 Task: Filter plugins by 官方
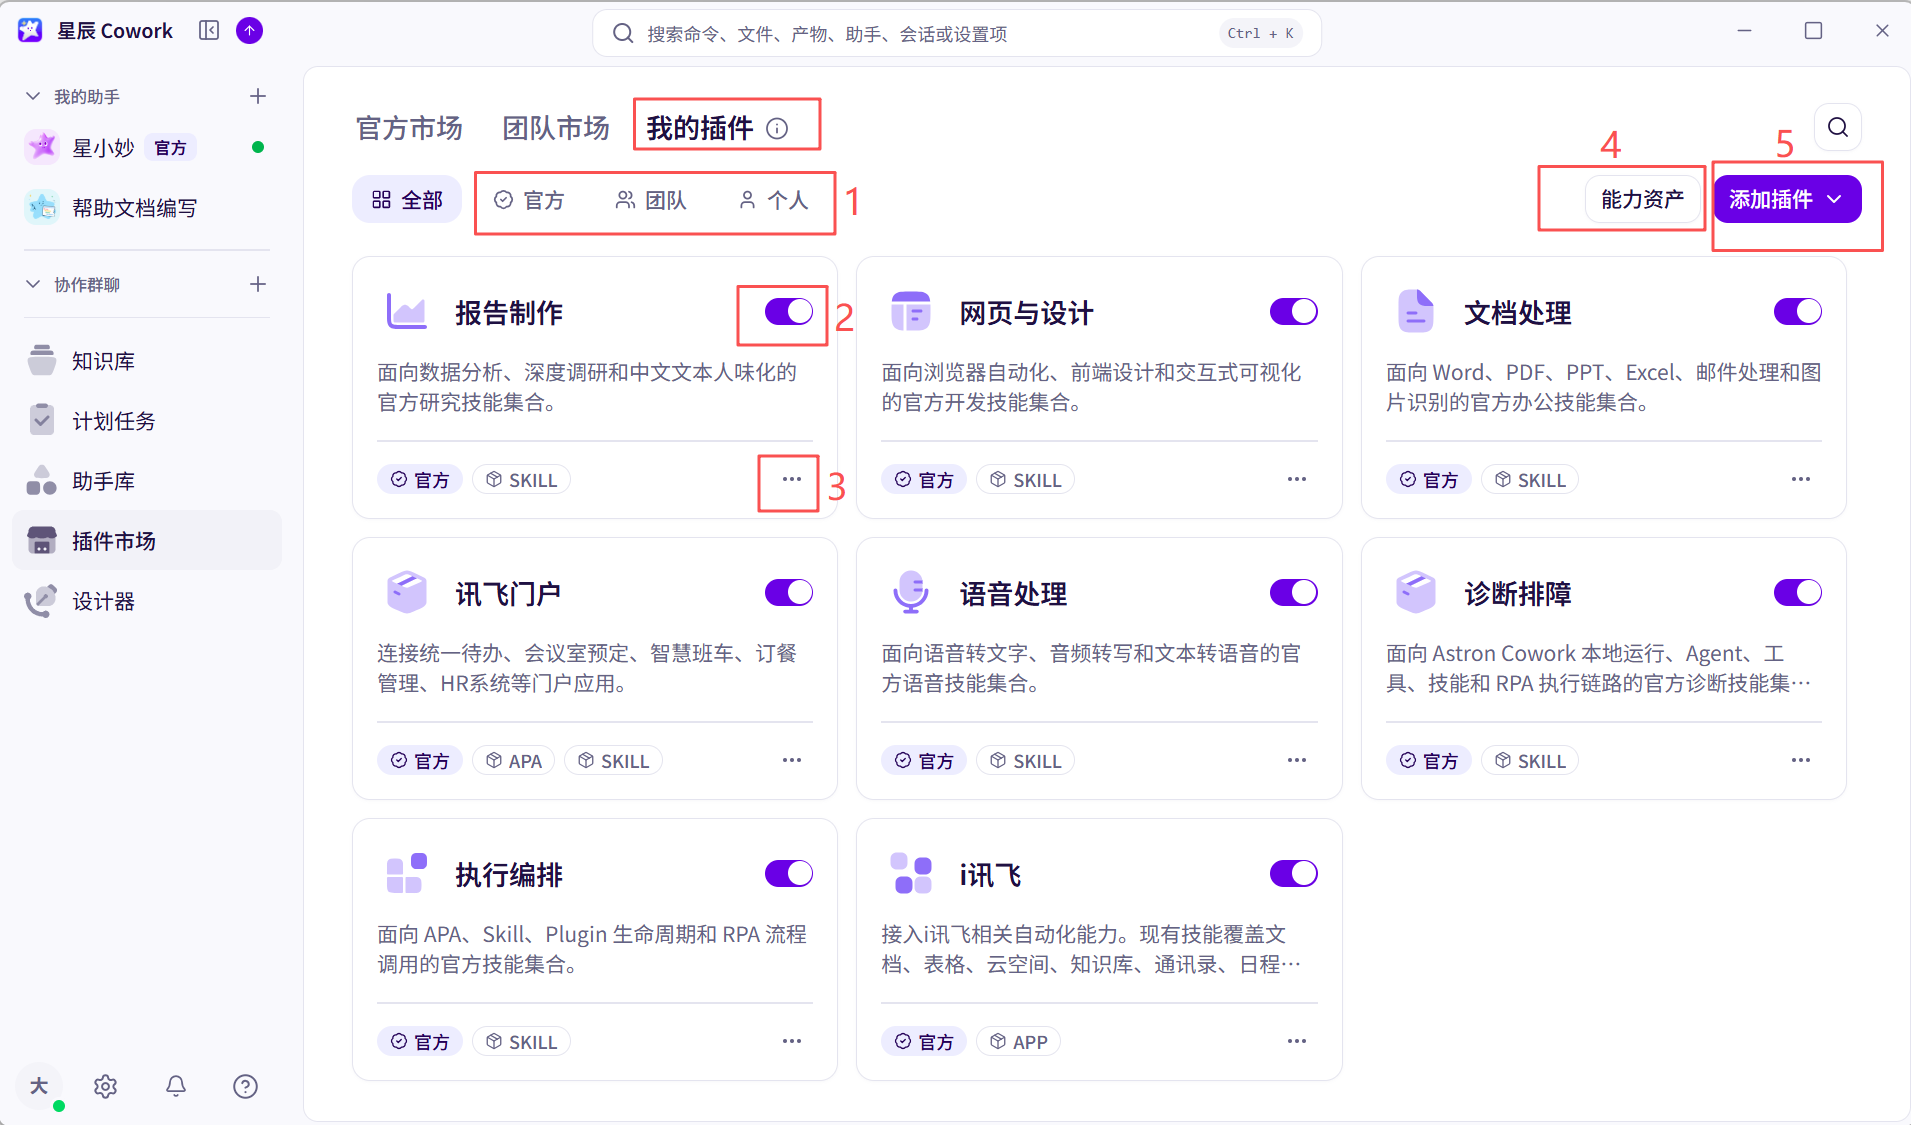(x=530, y=200)
